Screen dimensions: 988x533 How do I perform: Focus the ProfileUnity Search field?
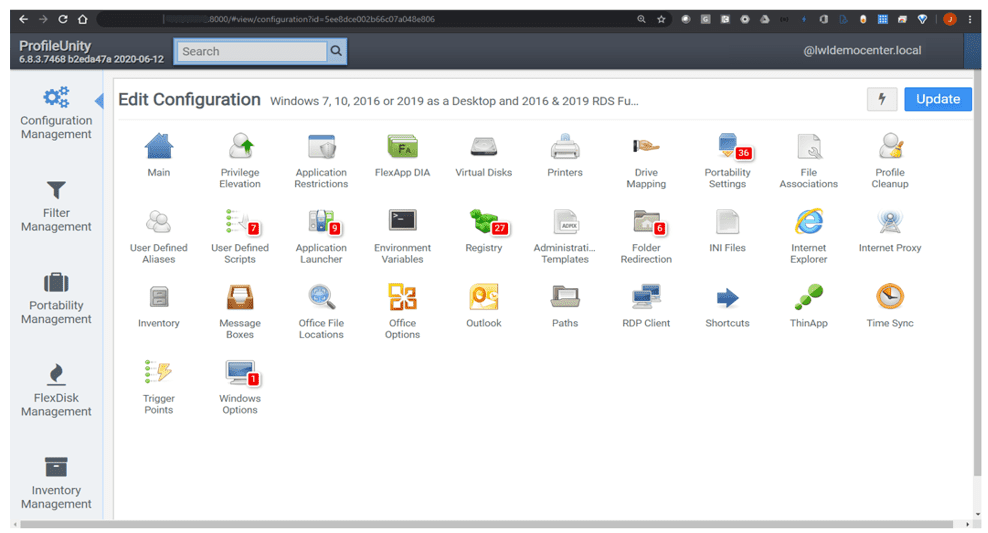251,51
